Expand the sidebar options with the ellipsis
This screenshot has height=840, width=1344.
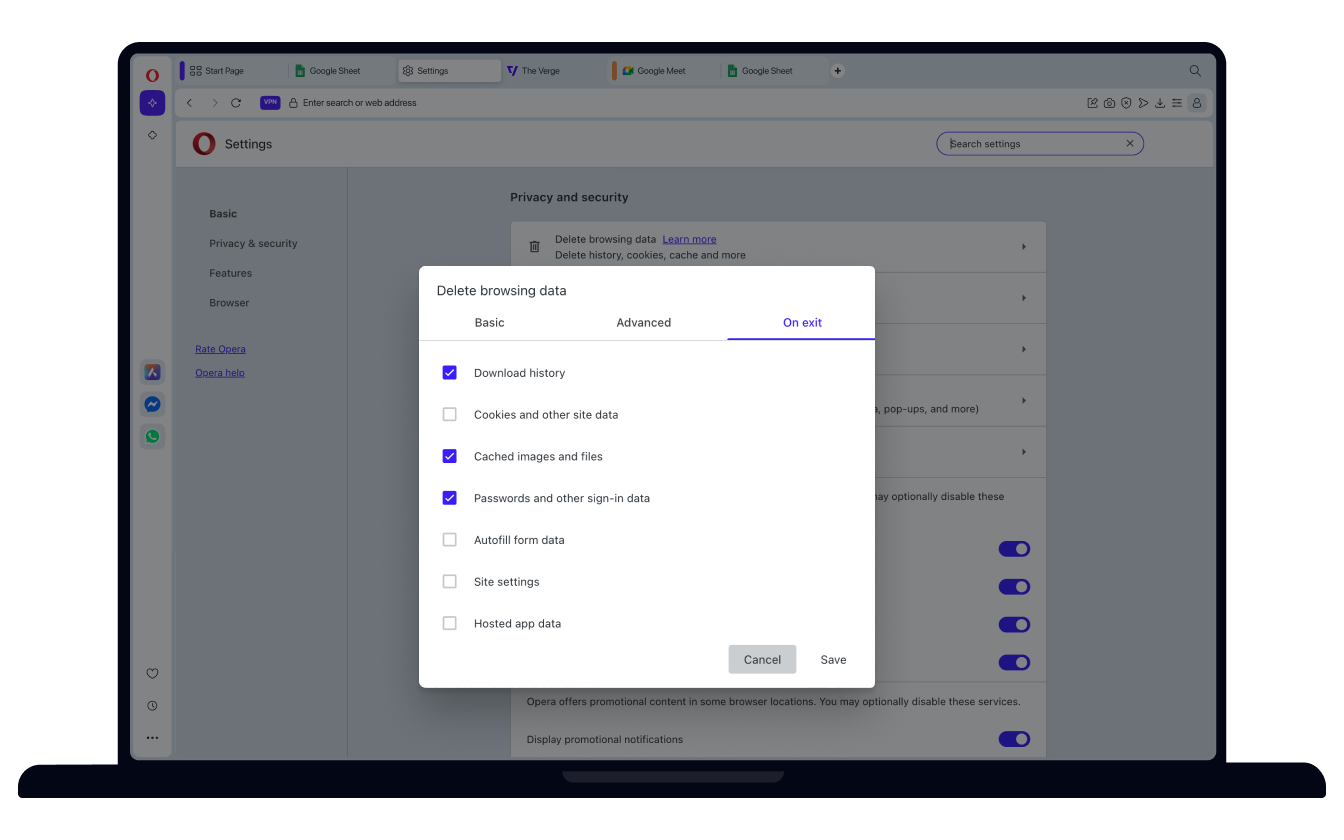152,737
